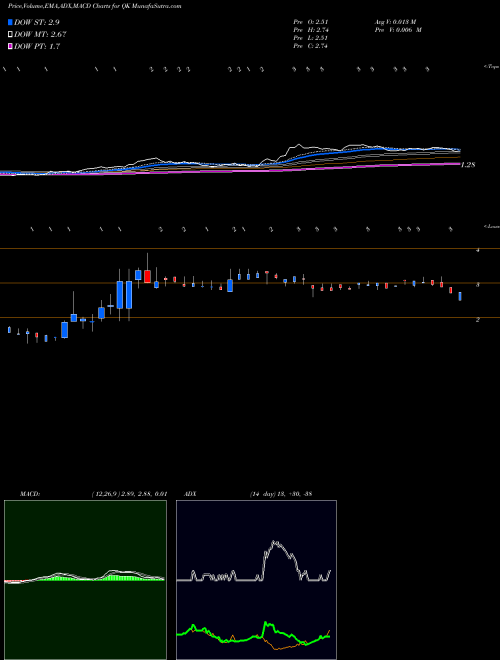Screen dimensions: 500x660
Task: Click the large red candlestick near the peak
Action: tap(147, 277)
